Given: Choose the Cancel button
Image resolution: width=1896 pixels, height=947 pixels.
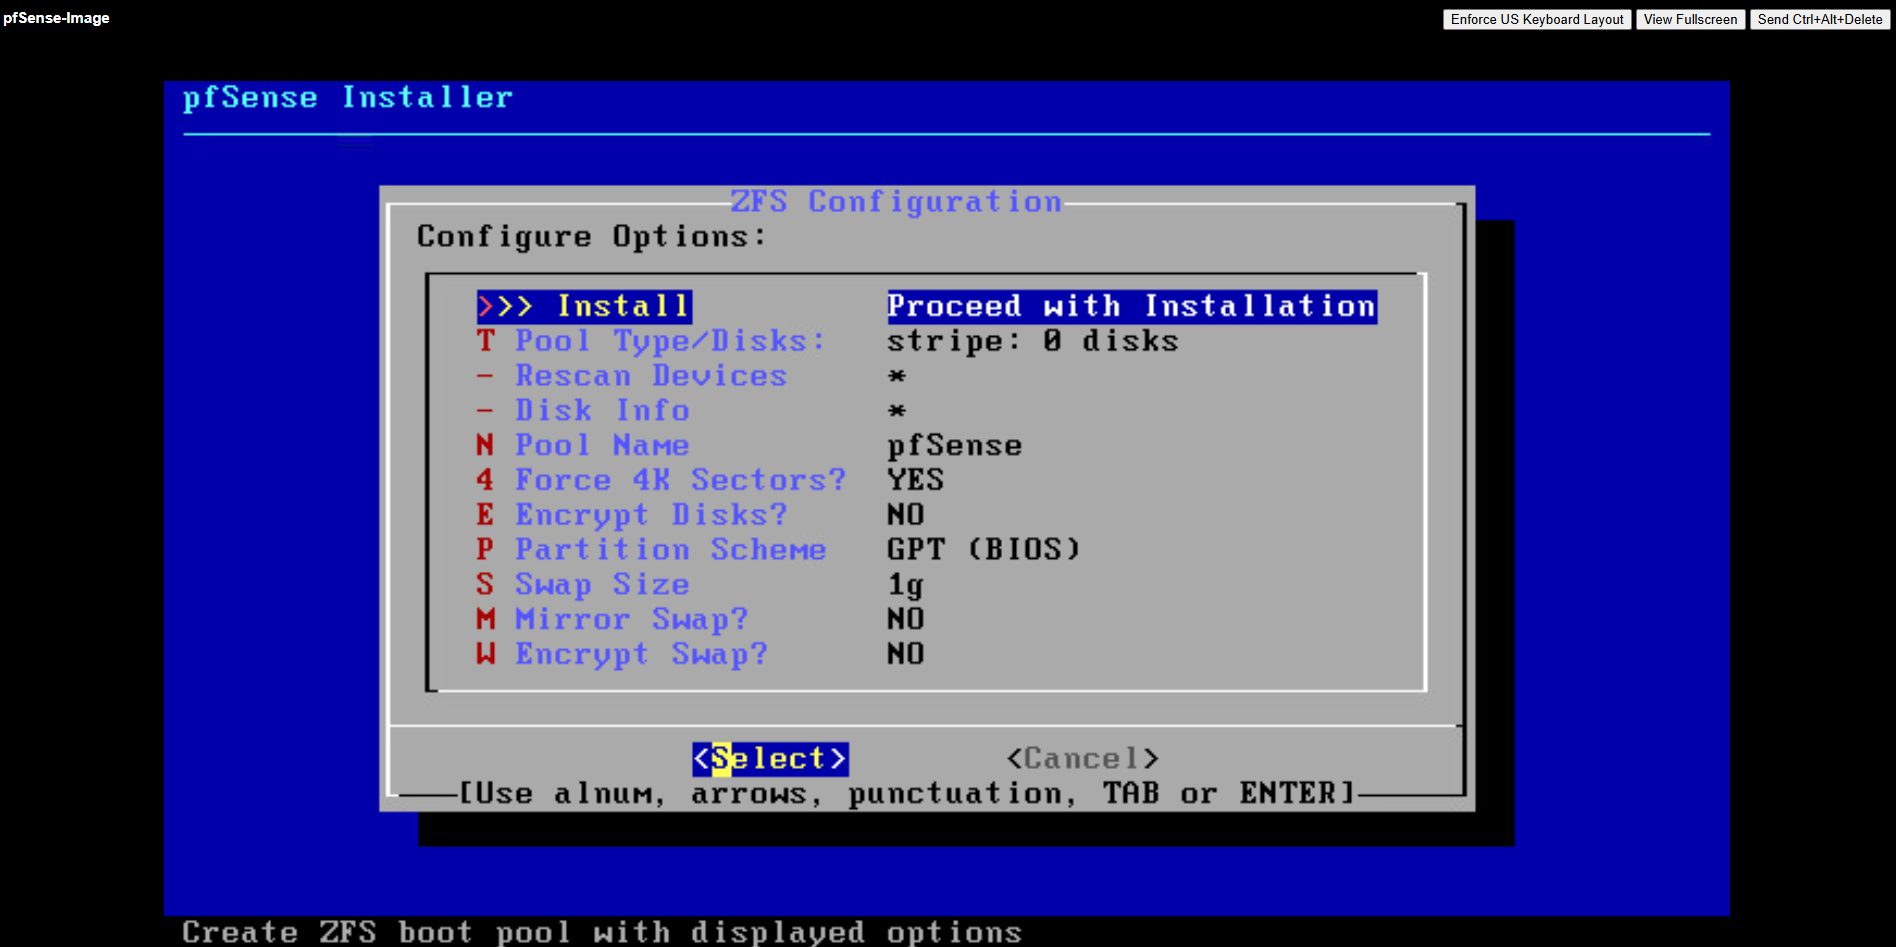Looking at the screenshot, I should click(x=1083, y=759).
